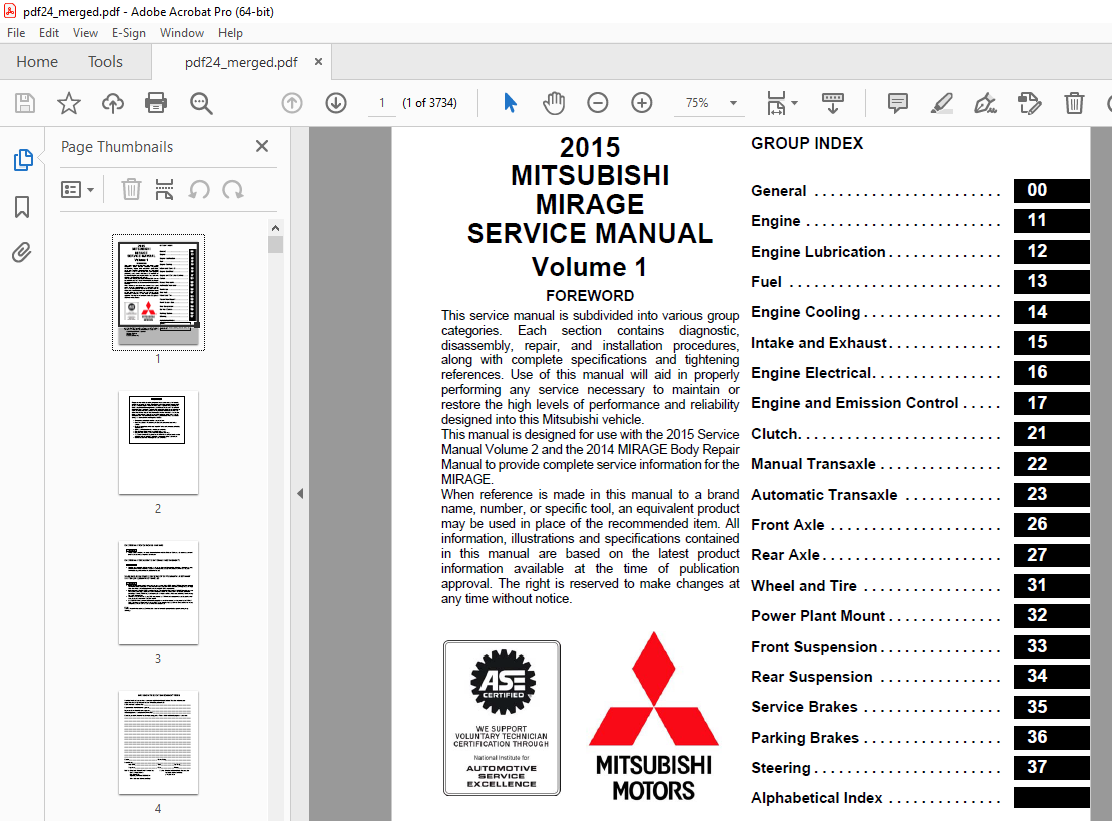Click the thumbnails panel page-break icon
This screenshot has height=821, width=1112.
tap(164, 190)
